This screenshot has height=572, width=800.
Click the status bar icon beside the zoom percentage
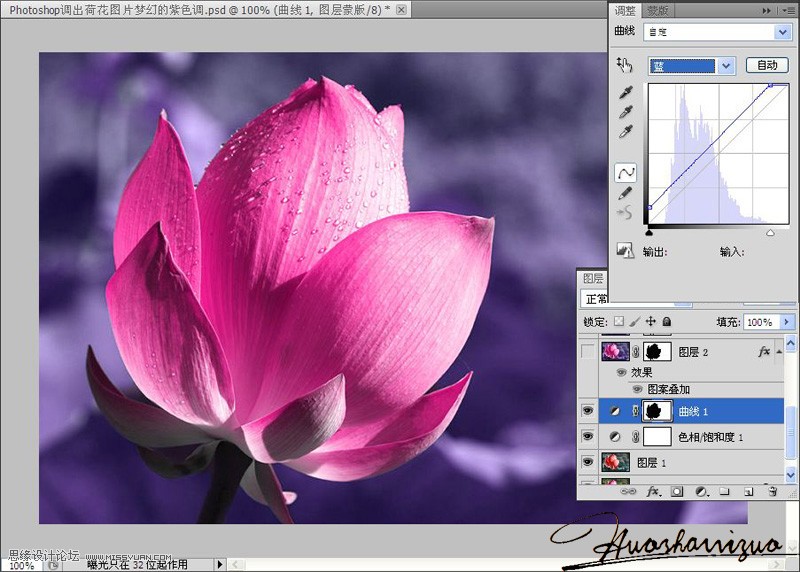pyautogui.click(x=53, y=565)
